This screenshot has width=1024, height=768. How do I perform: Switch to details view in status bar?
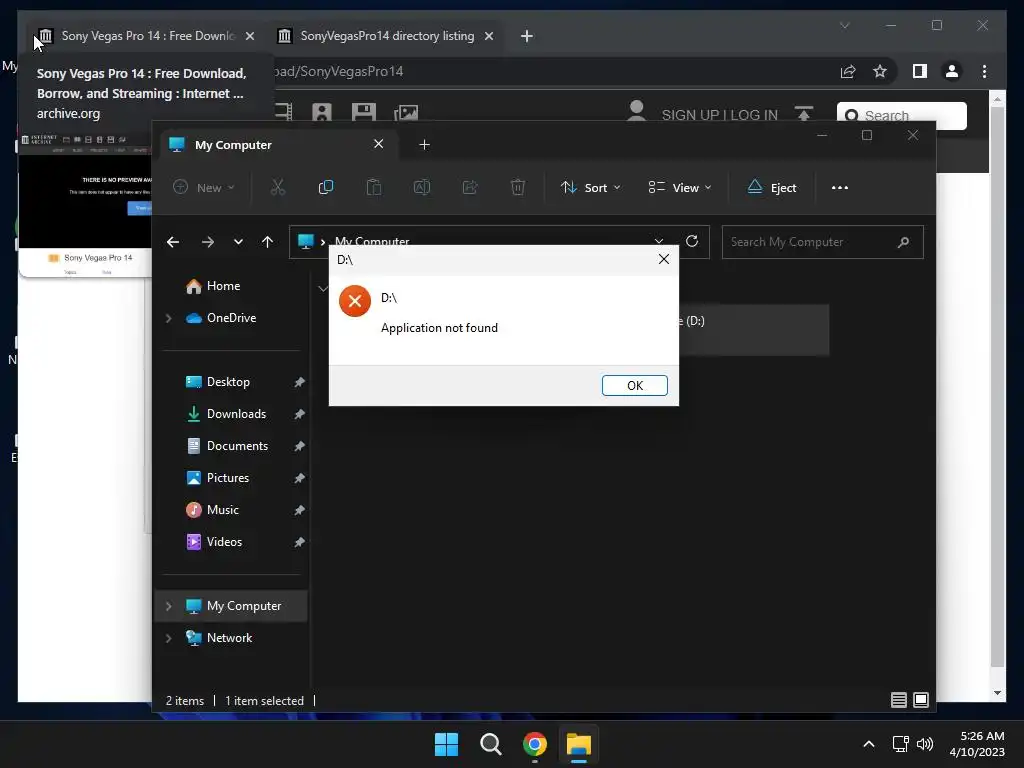coord(899,700)
